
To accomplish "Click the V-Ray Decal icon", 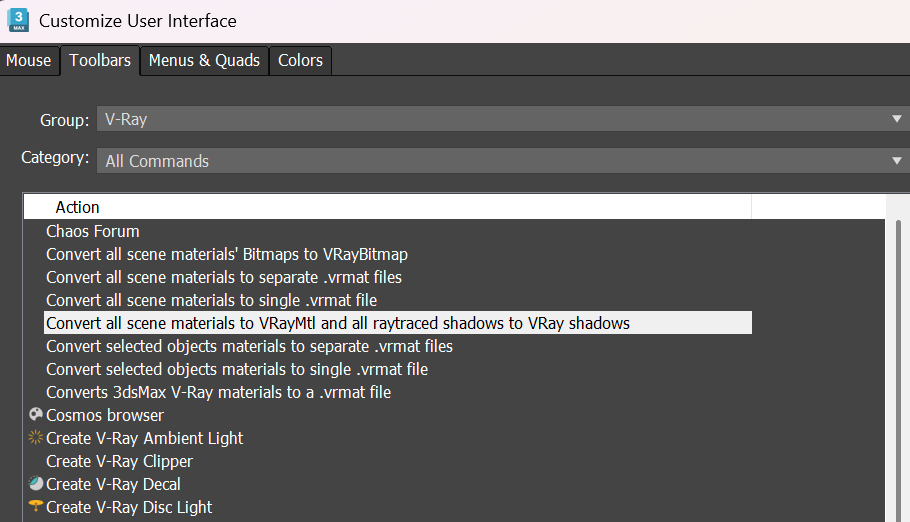I will point(36,484).
